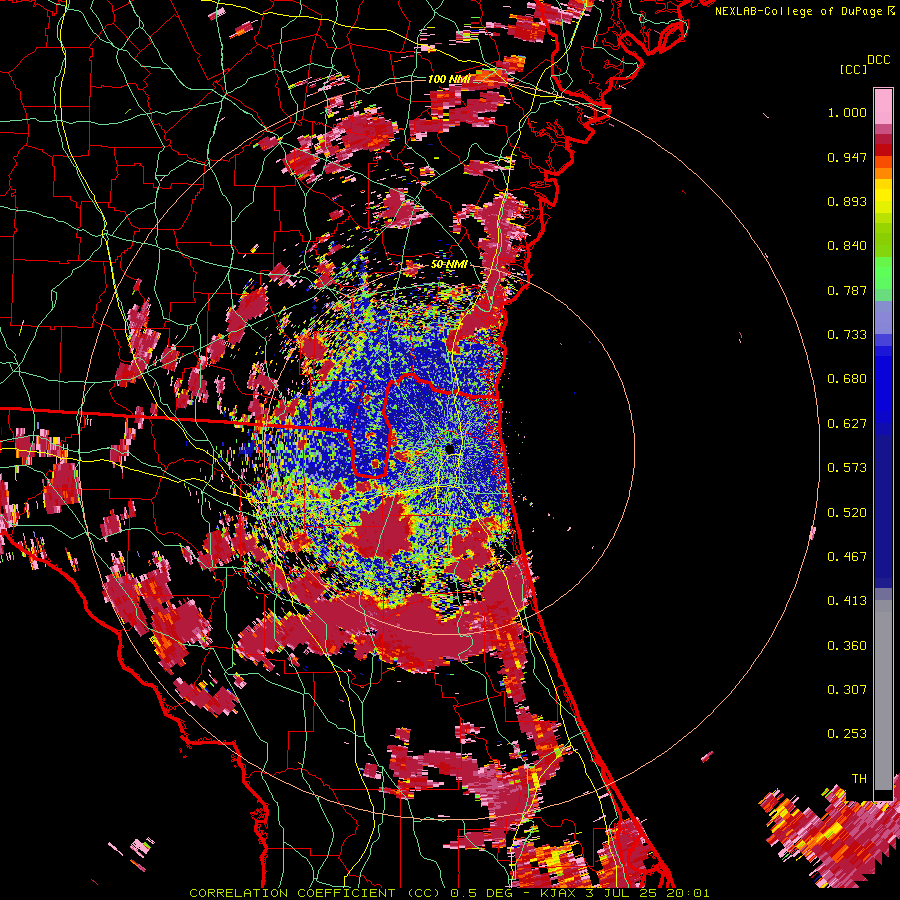Select the 0.893 legend value
The width and height of the screenshot is (900, 900).
(847, 201)
